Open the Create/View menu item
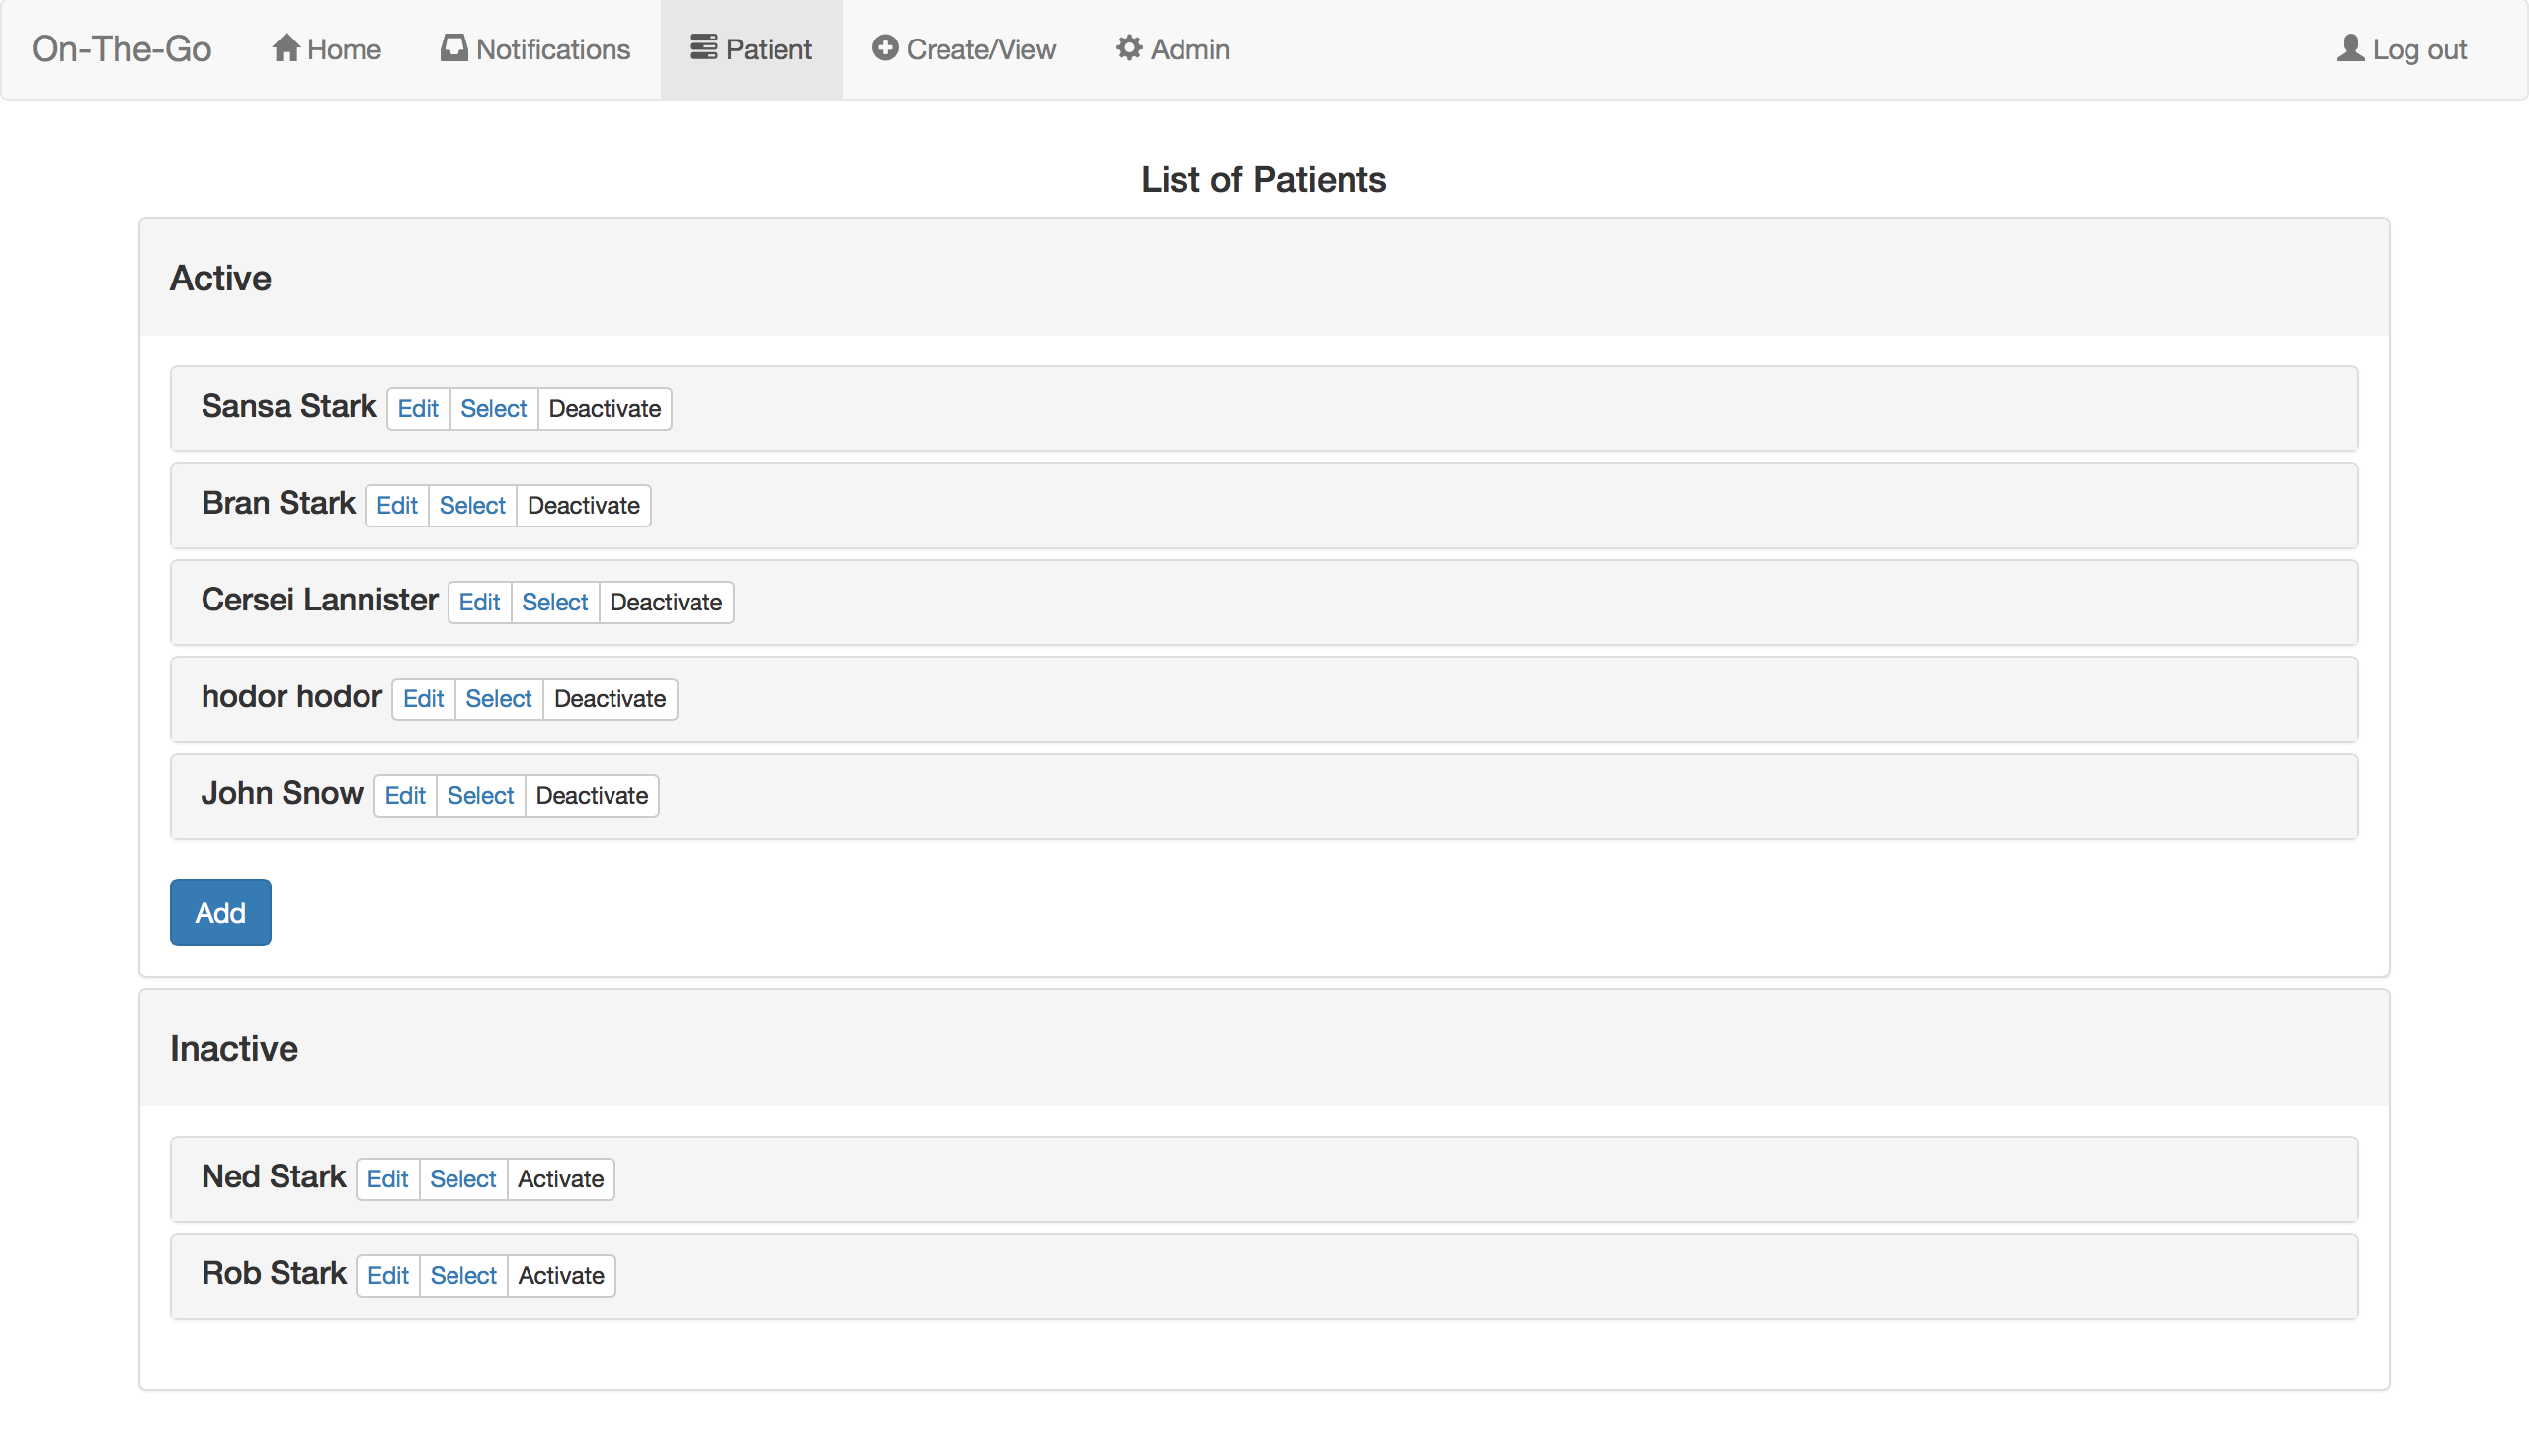2529x1456 pixels. (x=963, y=49)
